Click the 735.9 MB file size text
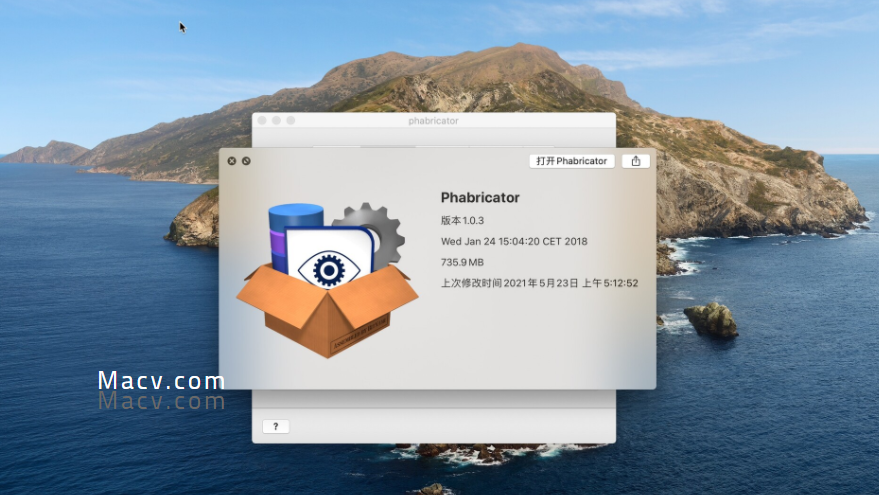The image size is (879, 495). pos(462,262)
